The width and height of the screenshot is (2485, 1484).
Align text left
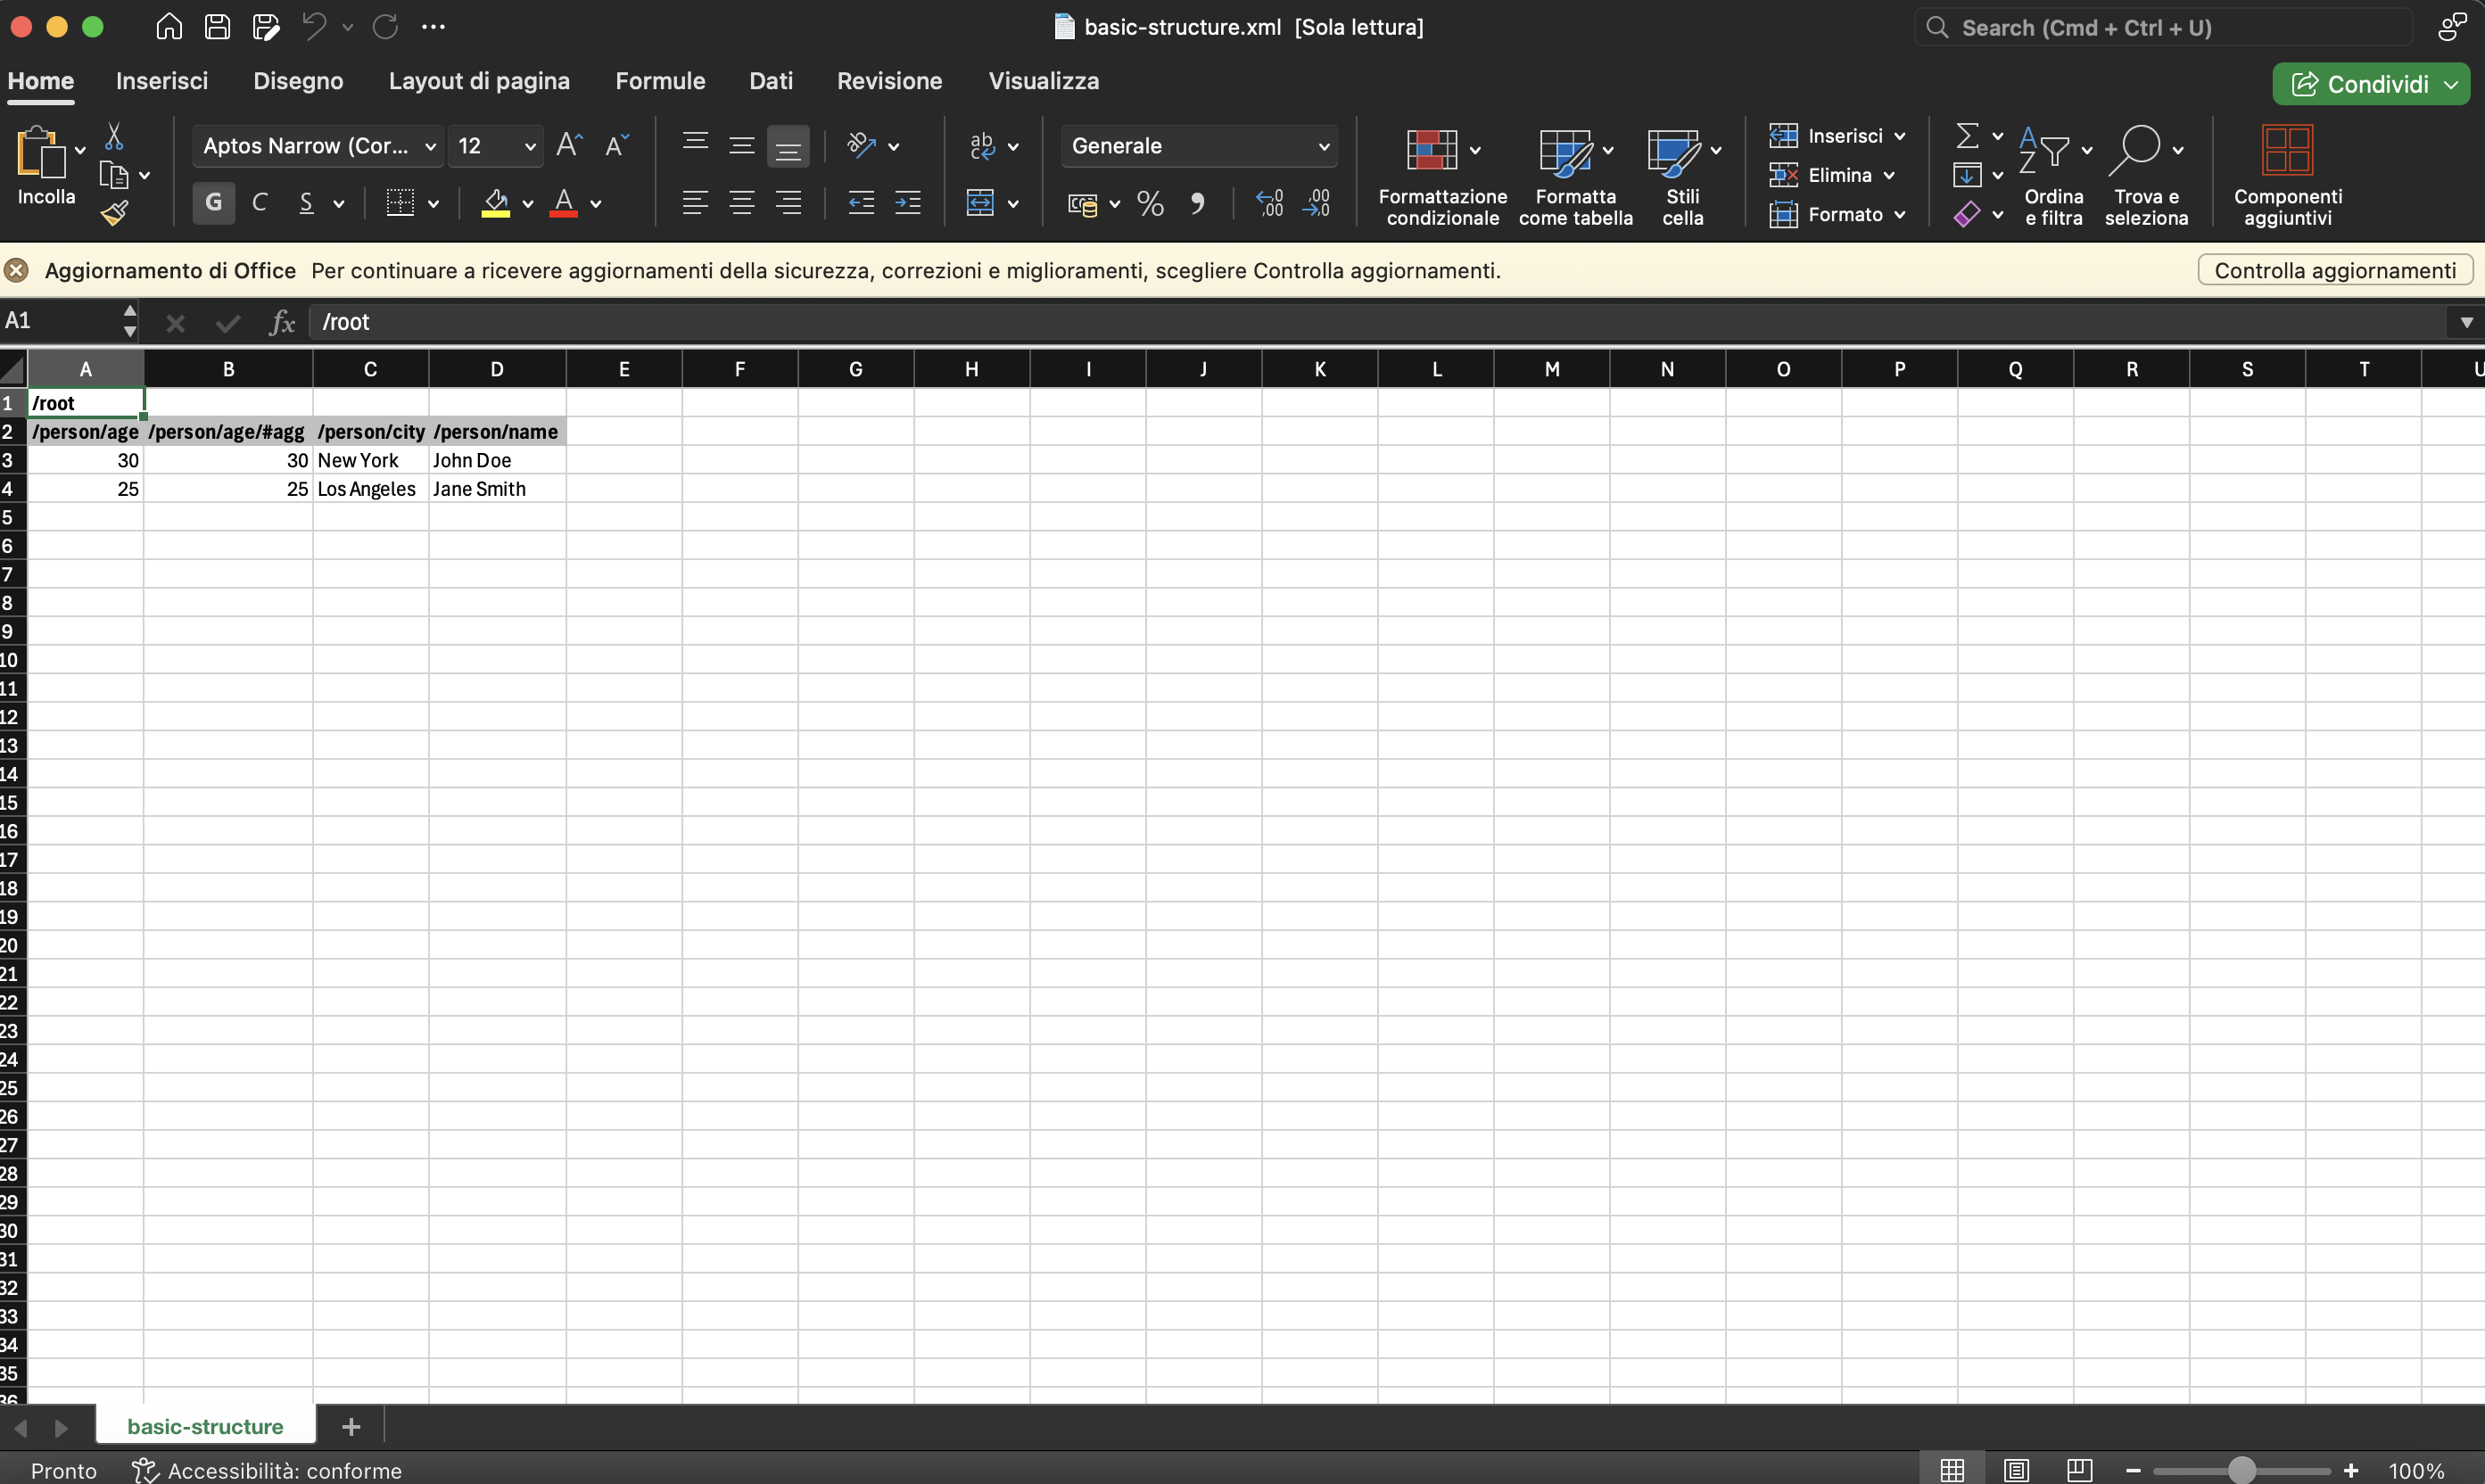[695, 204]
